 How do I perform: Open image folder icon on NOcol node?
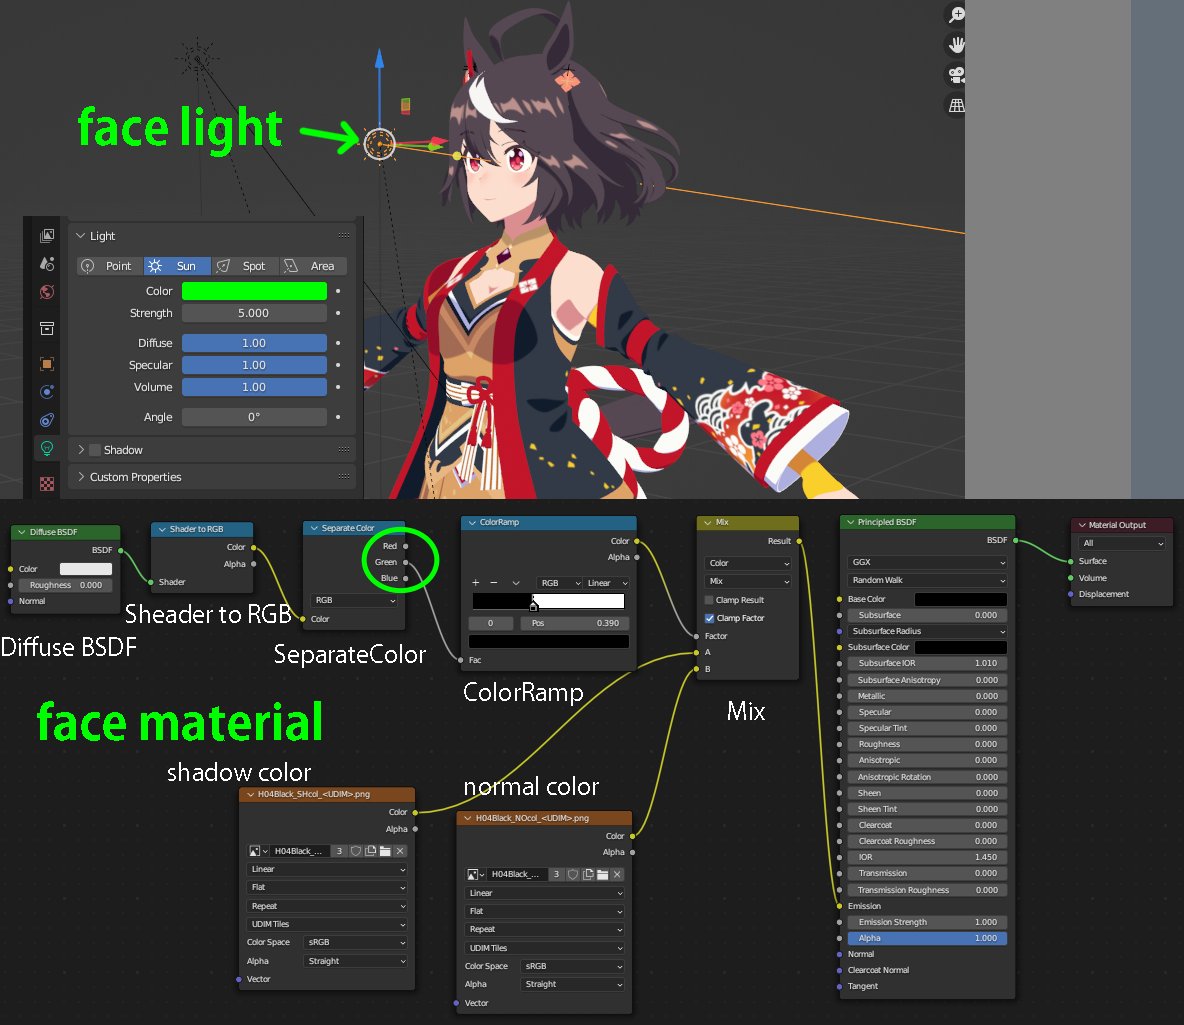coord(603,875)
